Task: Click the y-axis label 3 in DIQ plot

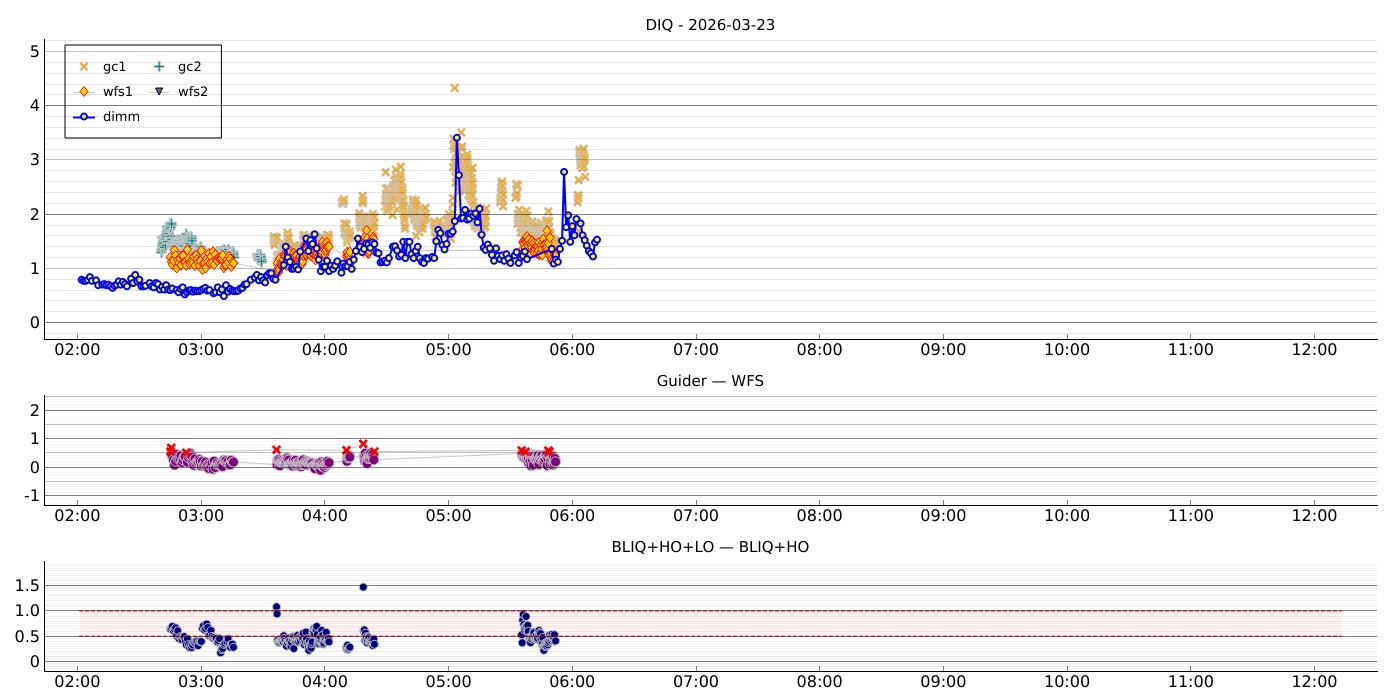Action: click(34, 159)
